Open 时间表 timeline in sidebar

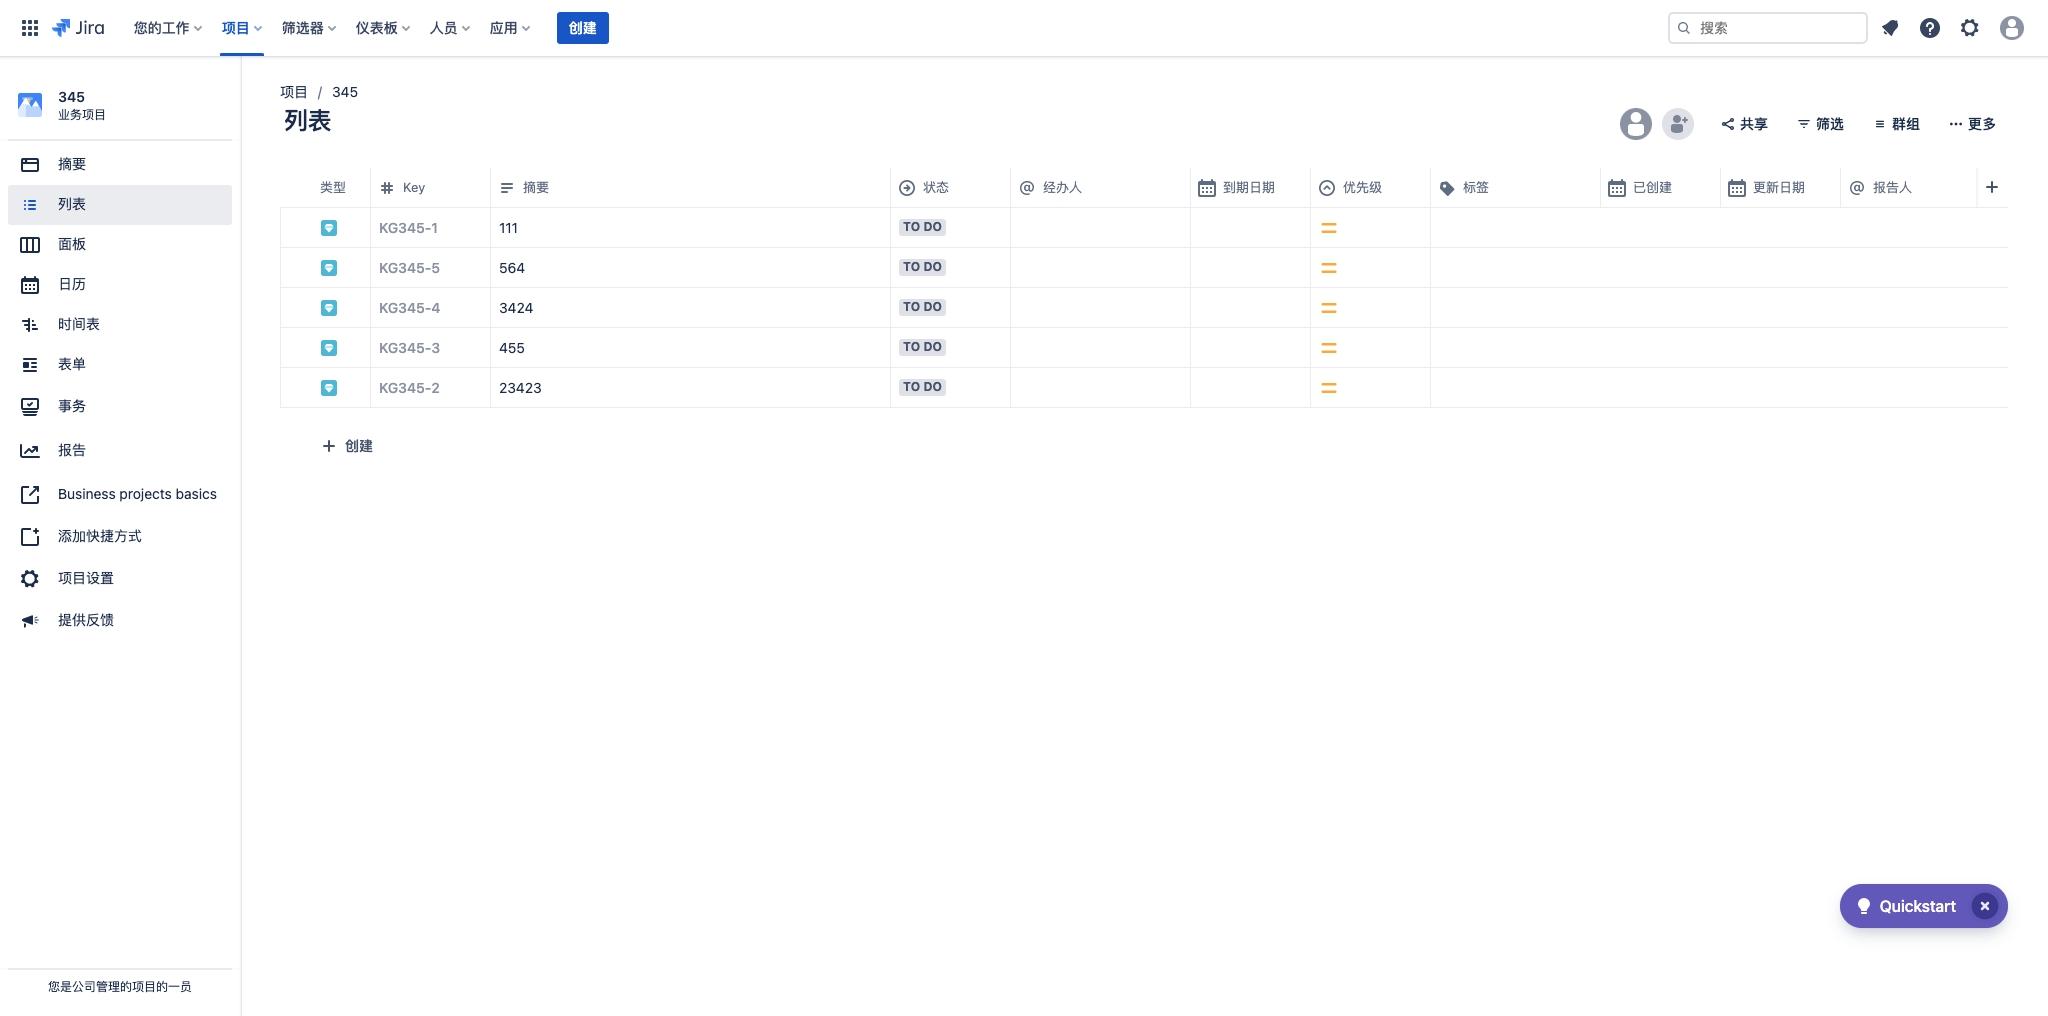point(120,324)
